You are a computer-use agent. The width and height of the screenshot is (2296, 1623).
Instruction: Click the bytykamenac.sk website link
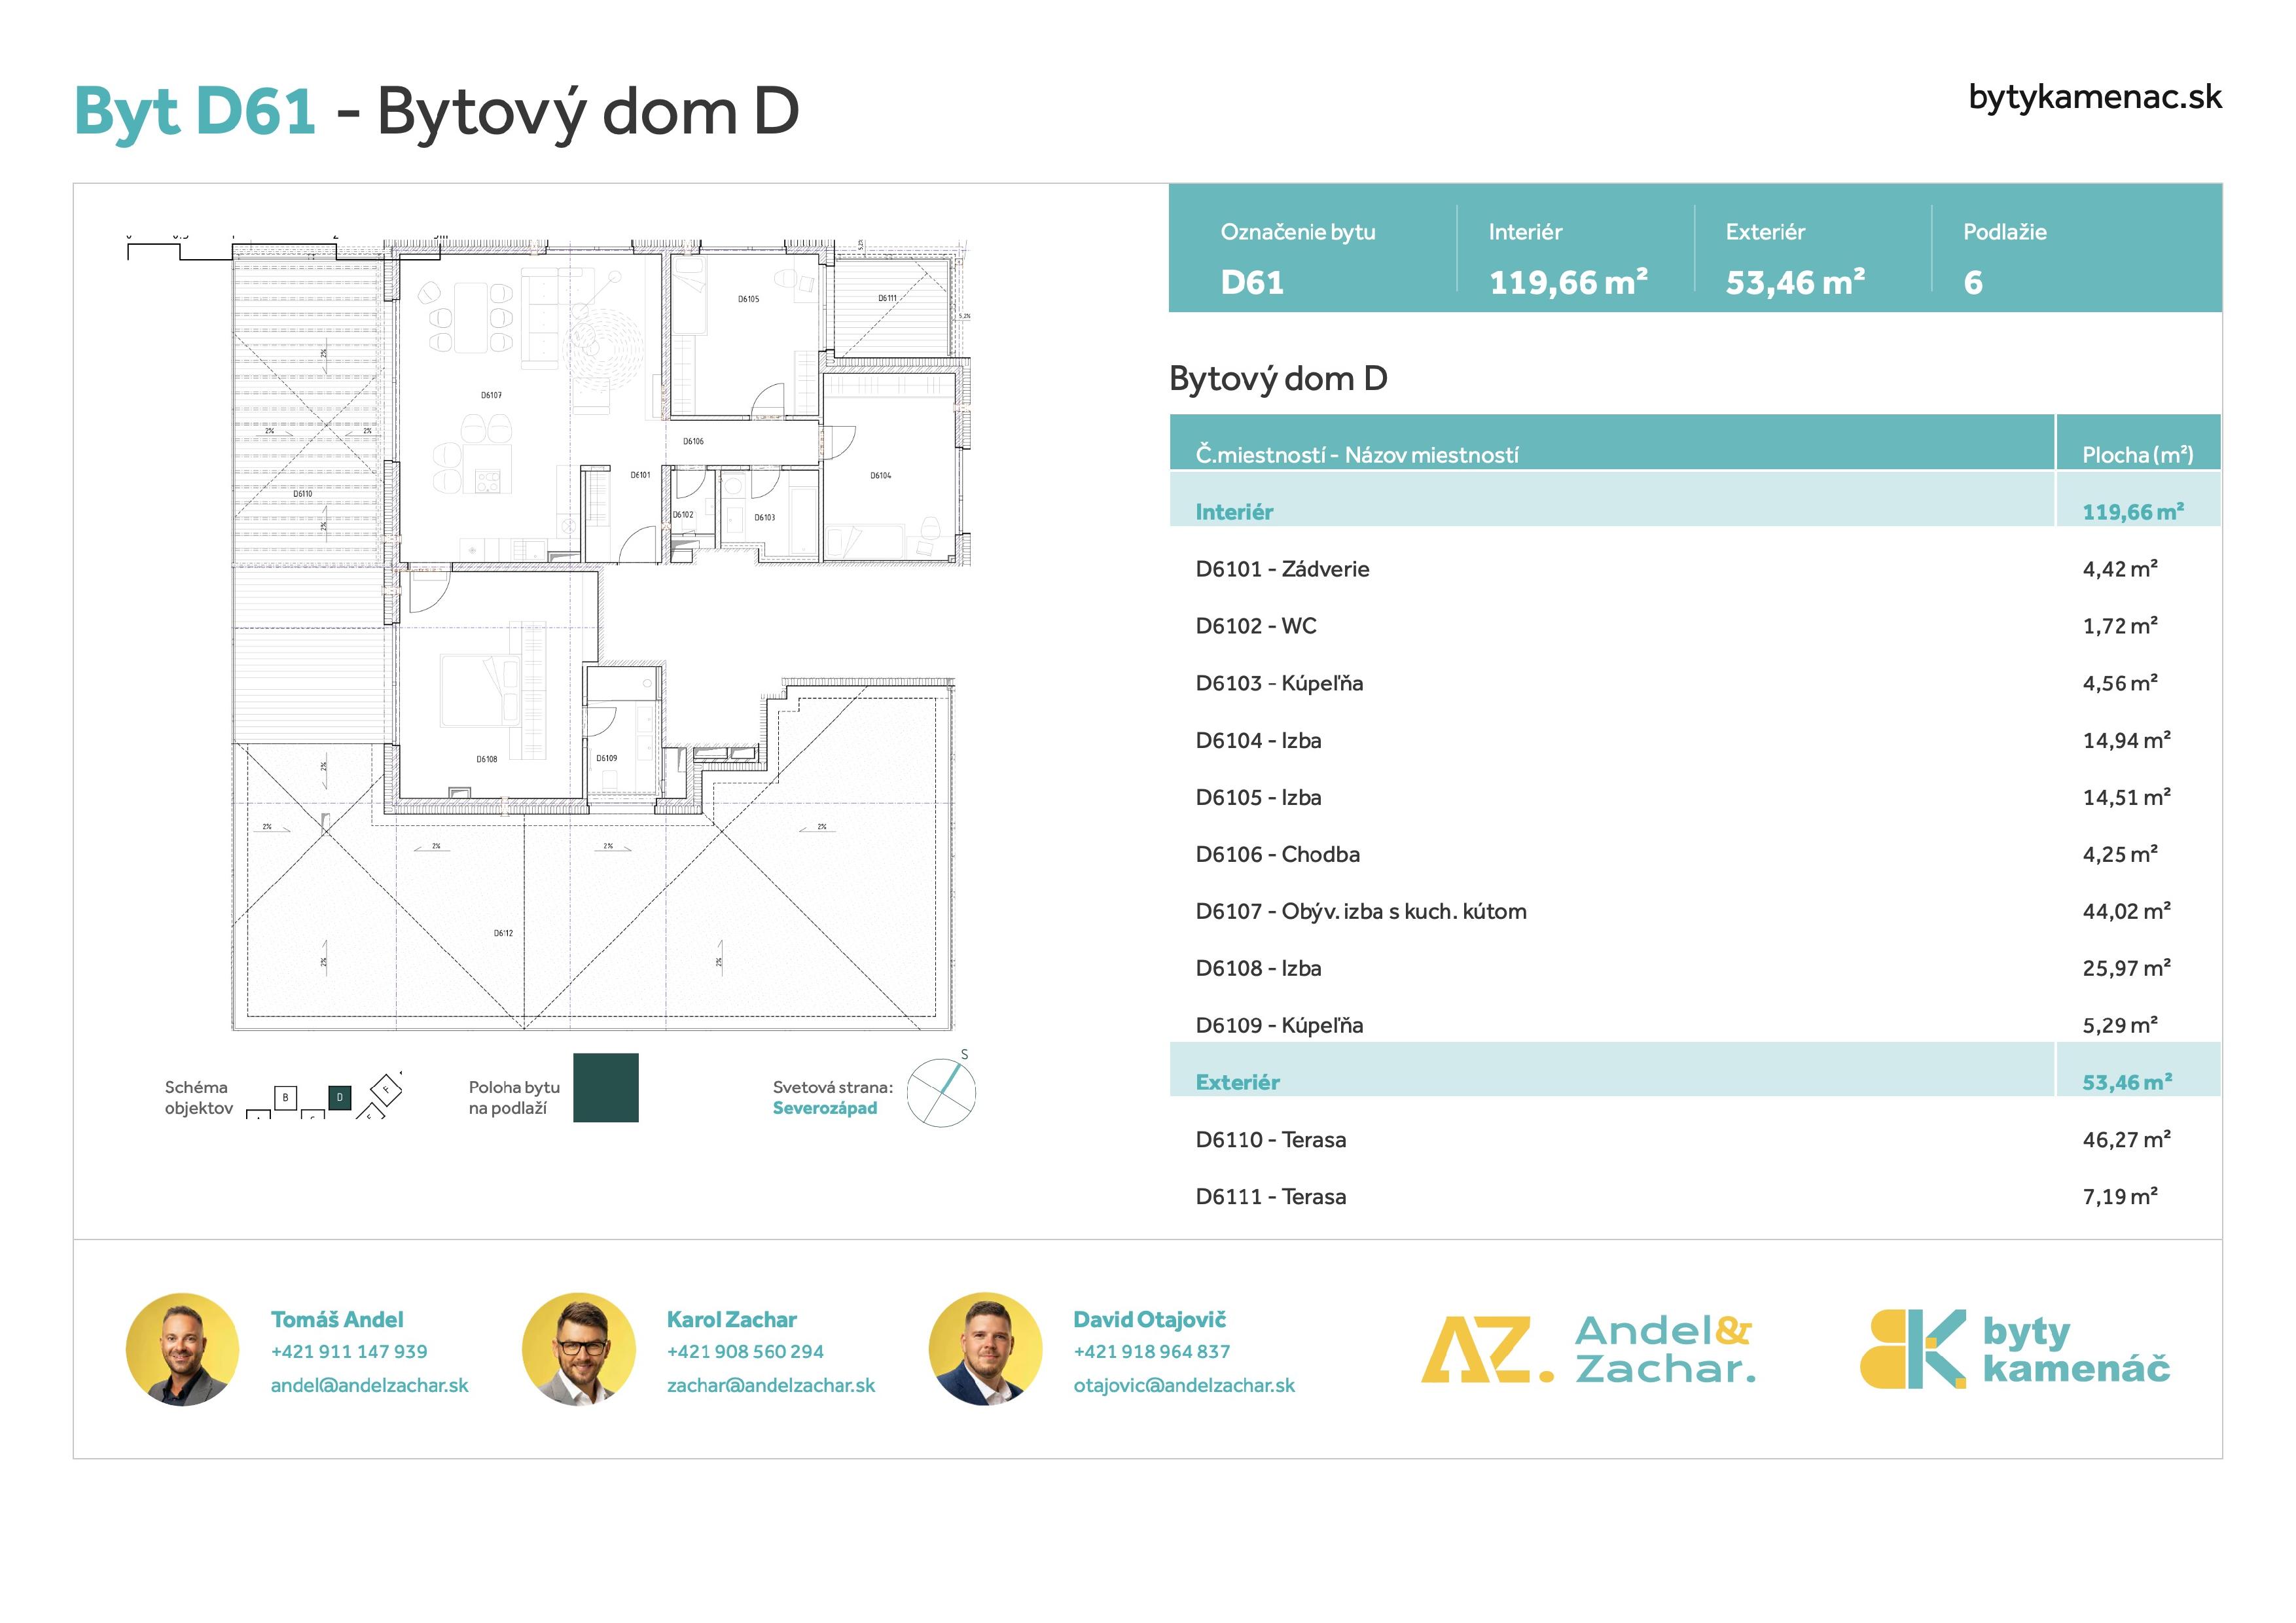click(2094, 97)
